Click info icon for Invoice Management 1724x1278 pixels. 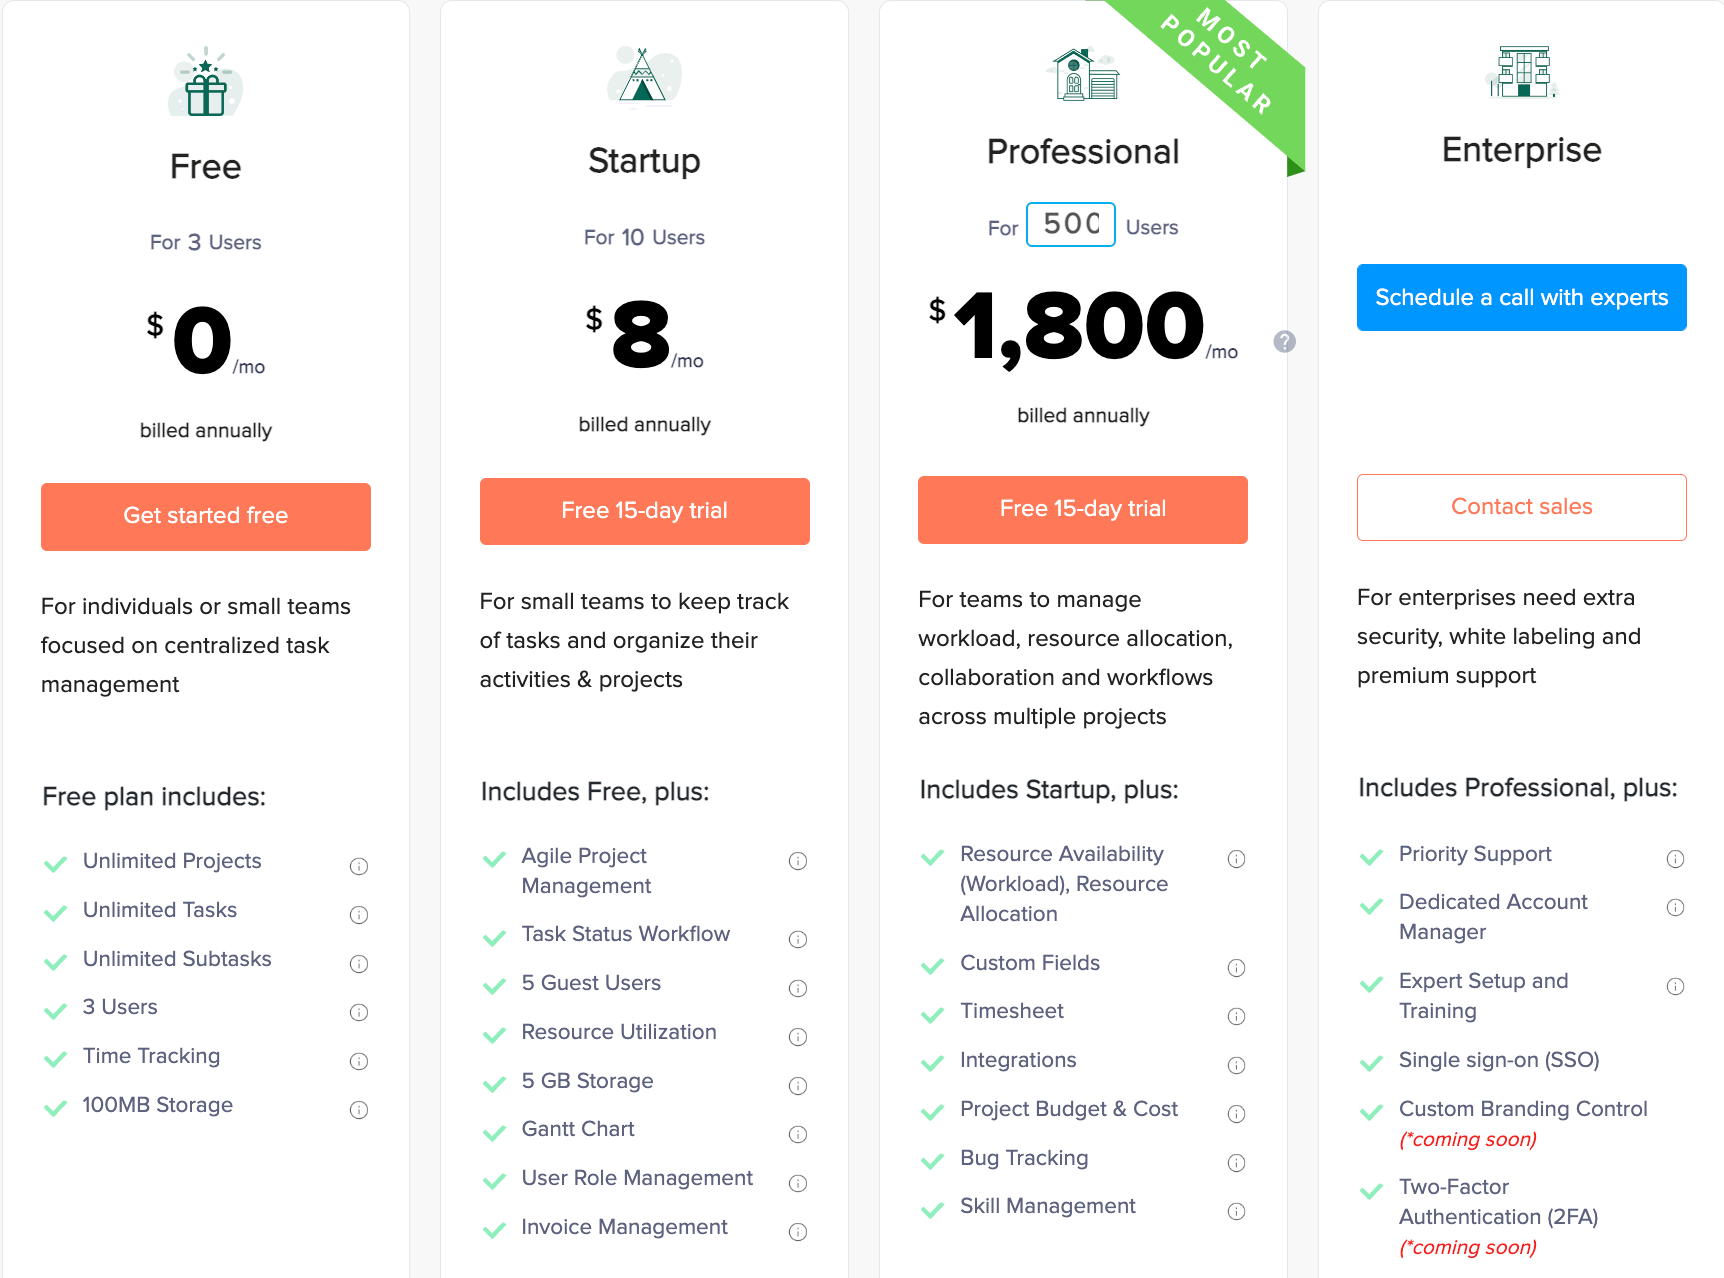pos(798,1232)
